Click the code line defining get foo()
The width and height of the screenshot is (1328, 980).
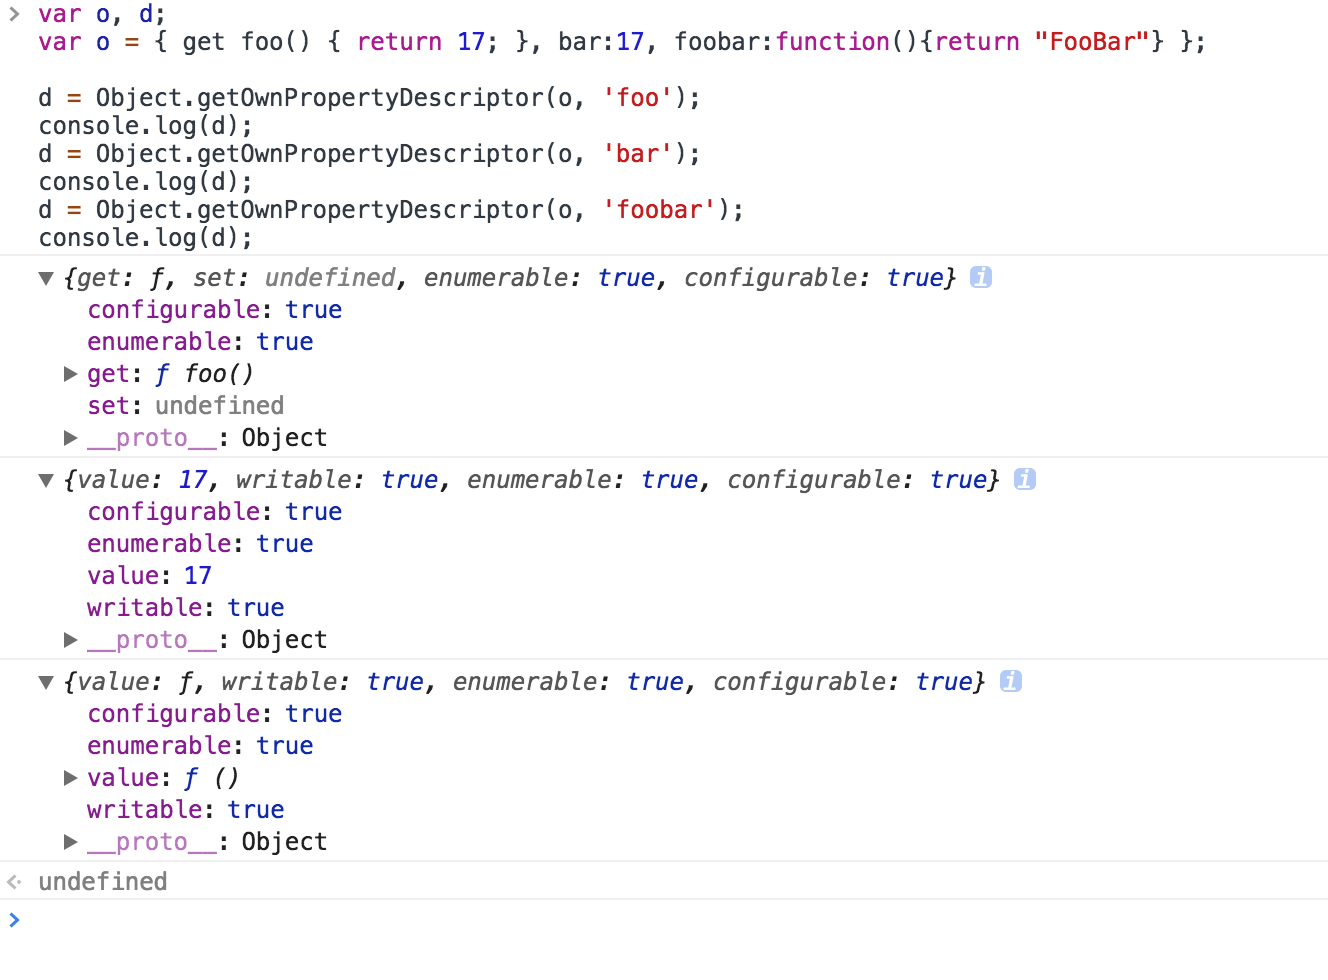(x=622, y=42)
